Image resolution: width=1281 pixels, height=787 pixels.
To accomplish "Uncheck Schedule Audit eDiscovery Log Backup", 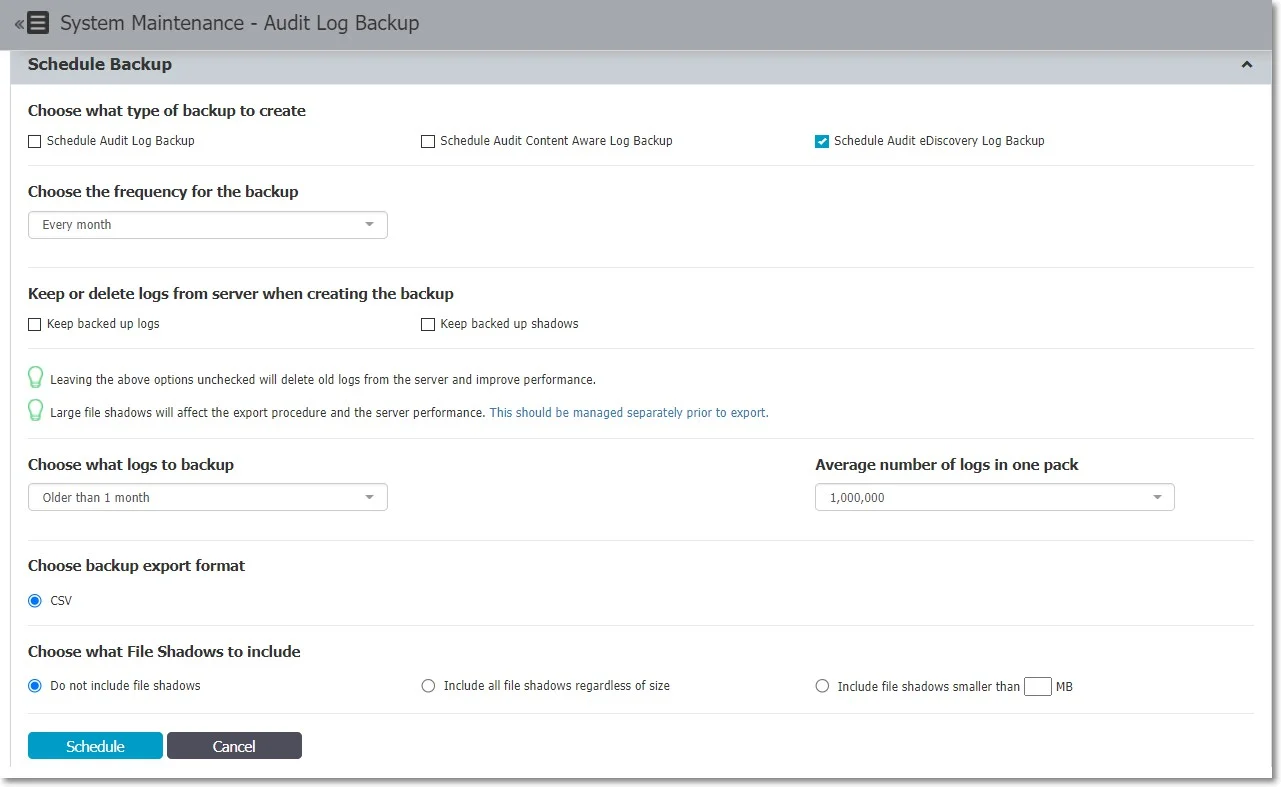I will click(x=822, y=142).
